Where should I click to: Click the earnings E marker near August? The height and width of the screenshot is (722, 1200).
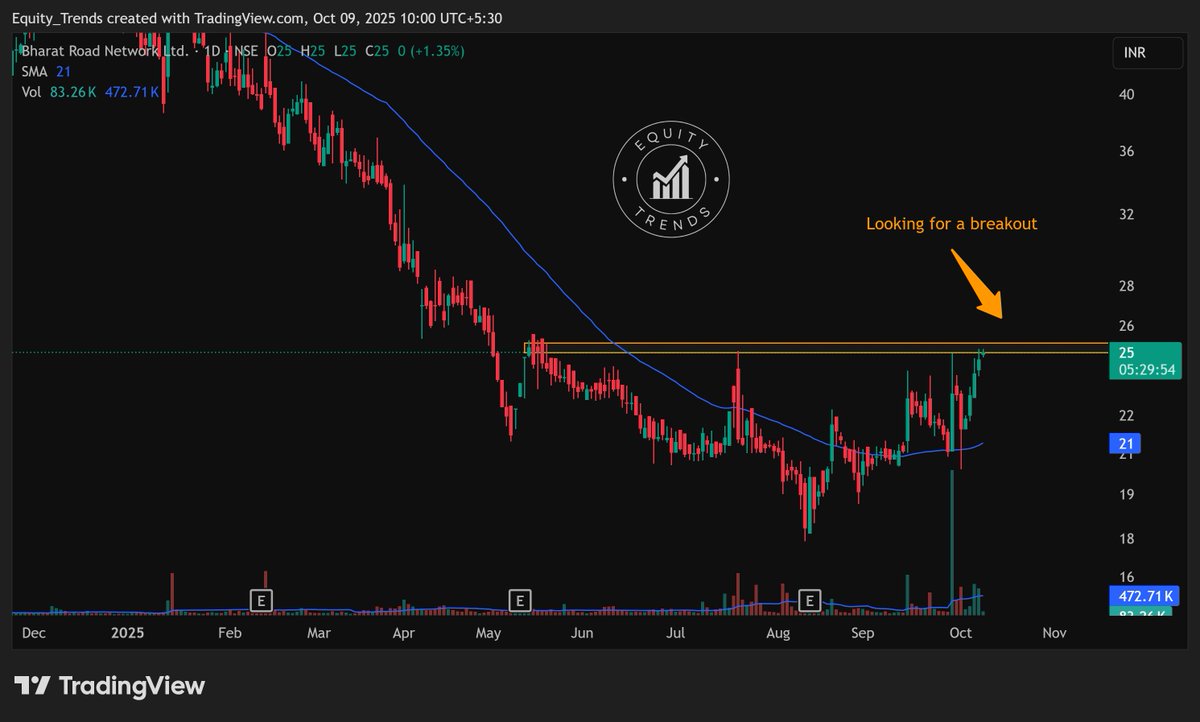coord(811,600)
